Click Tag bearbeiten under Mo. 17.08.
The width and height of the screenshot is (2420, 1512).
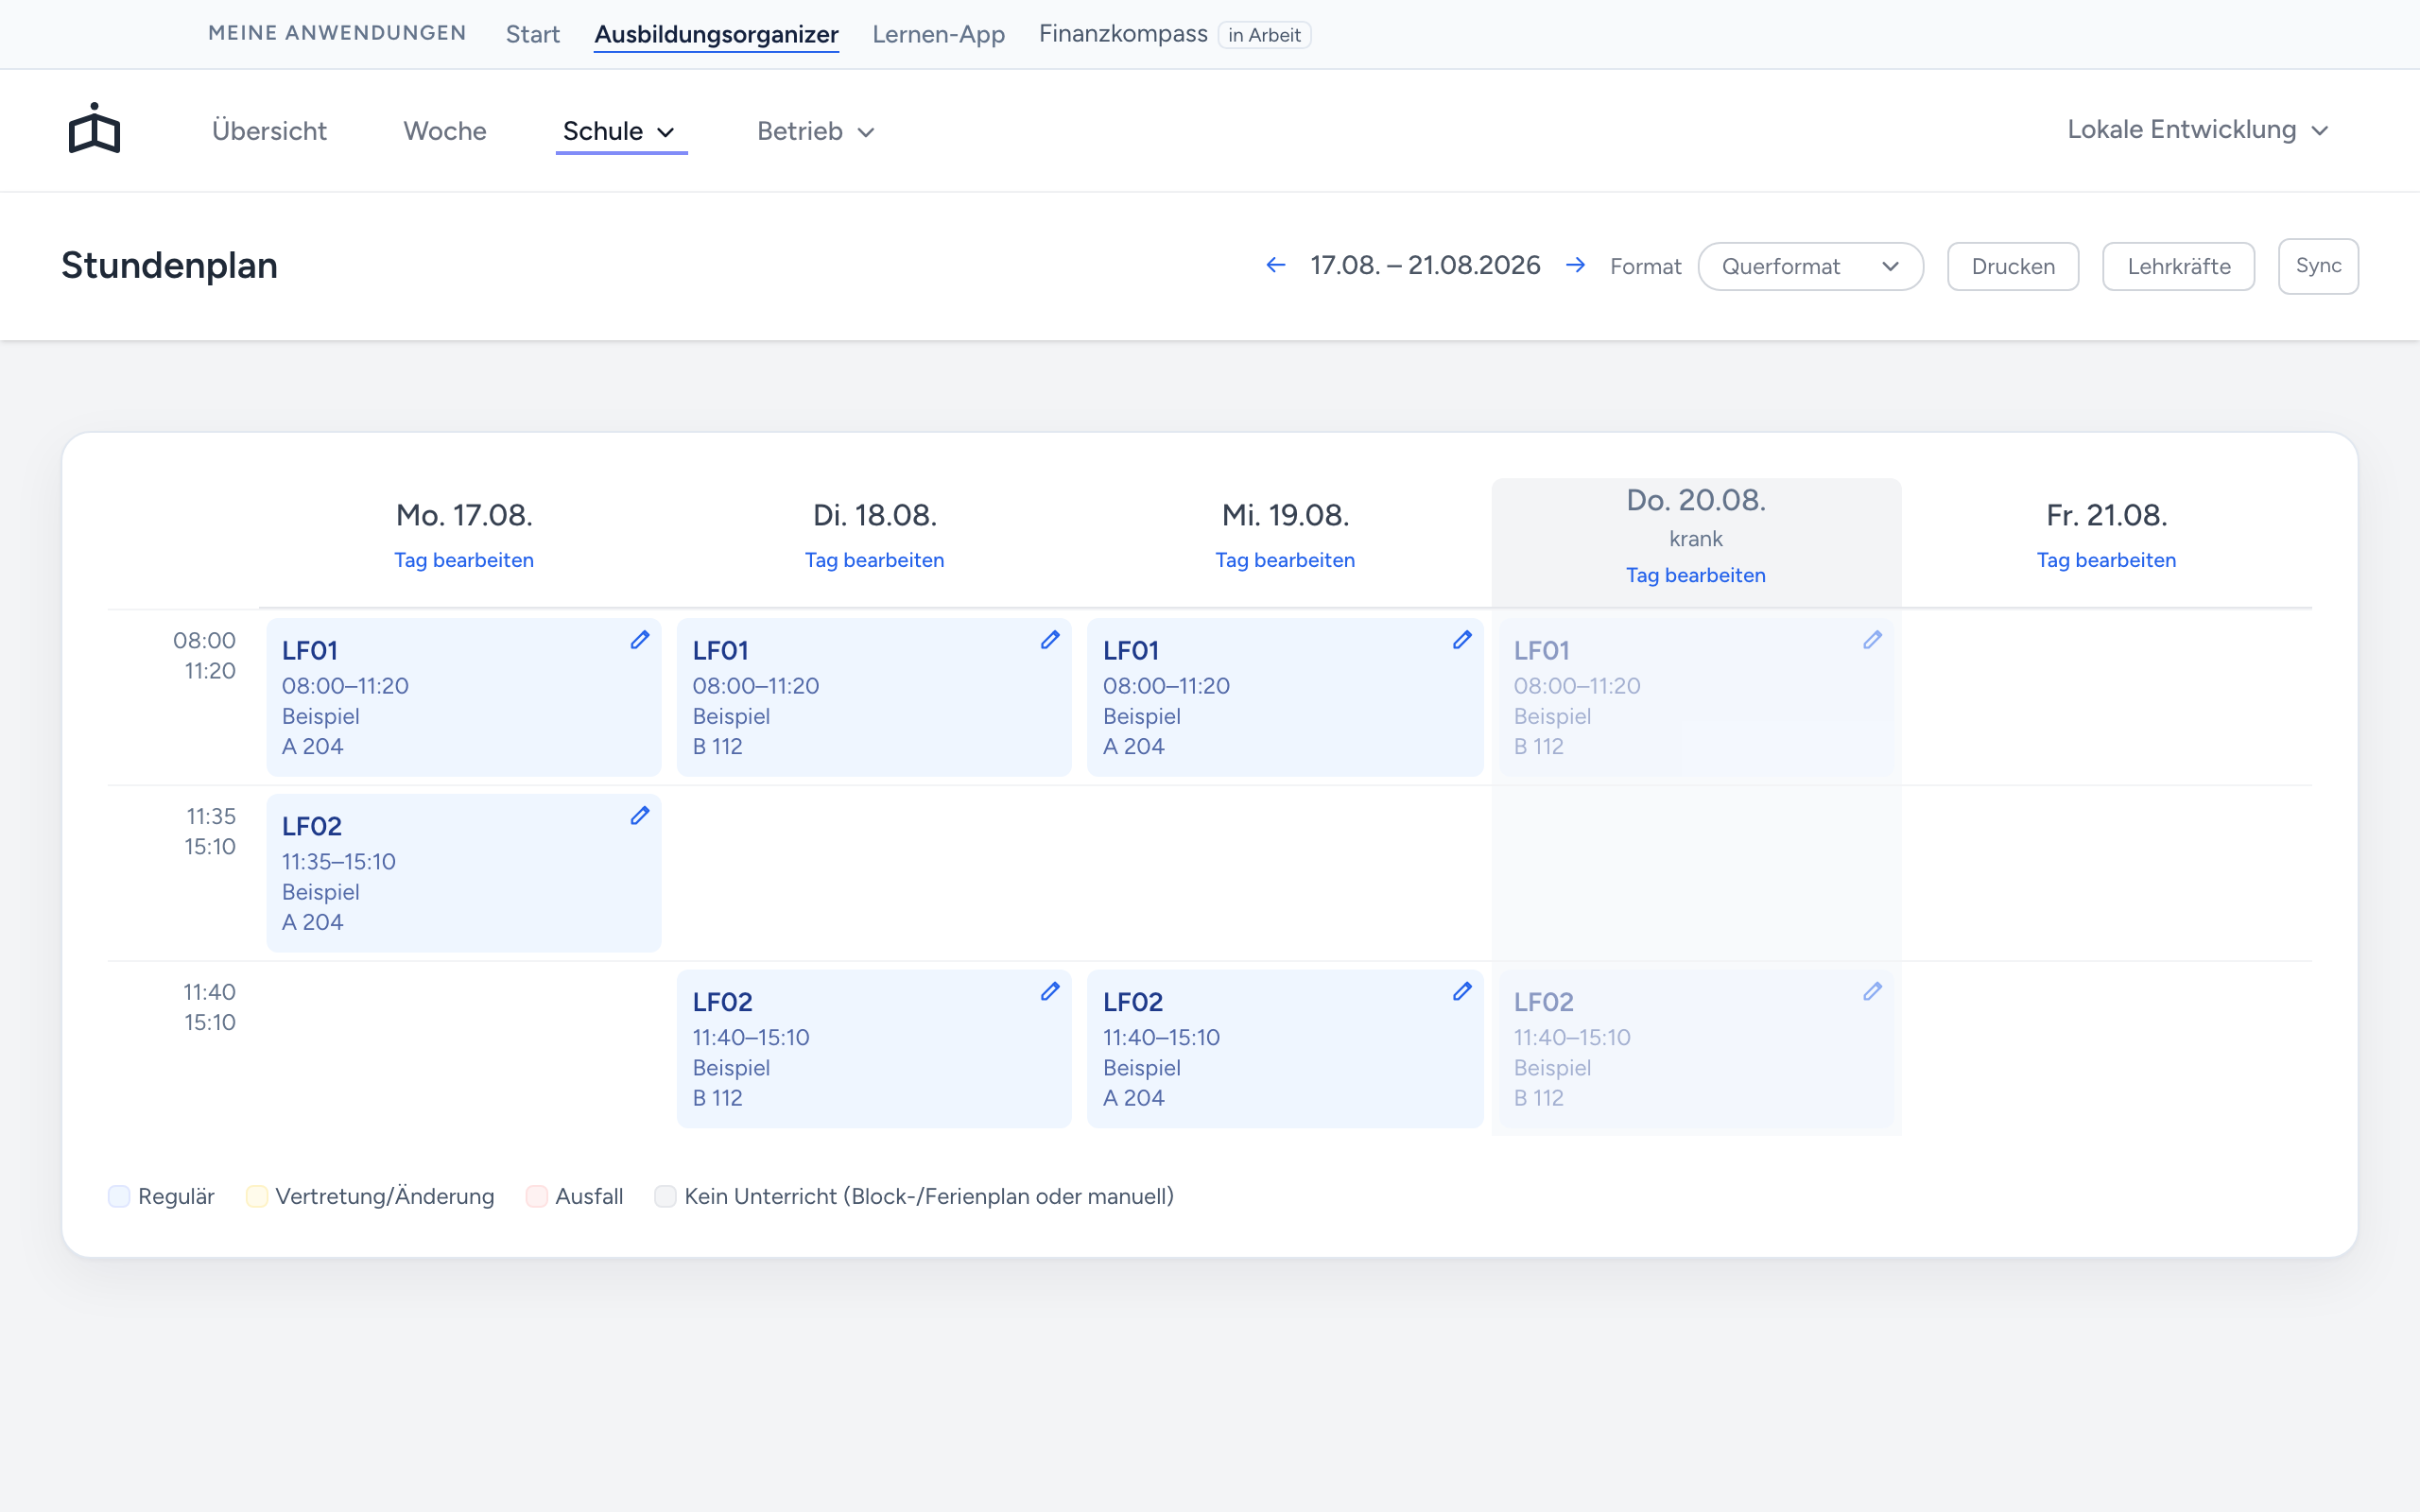[464, 560]
